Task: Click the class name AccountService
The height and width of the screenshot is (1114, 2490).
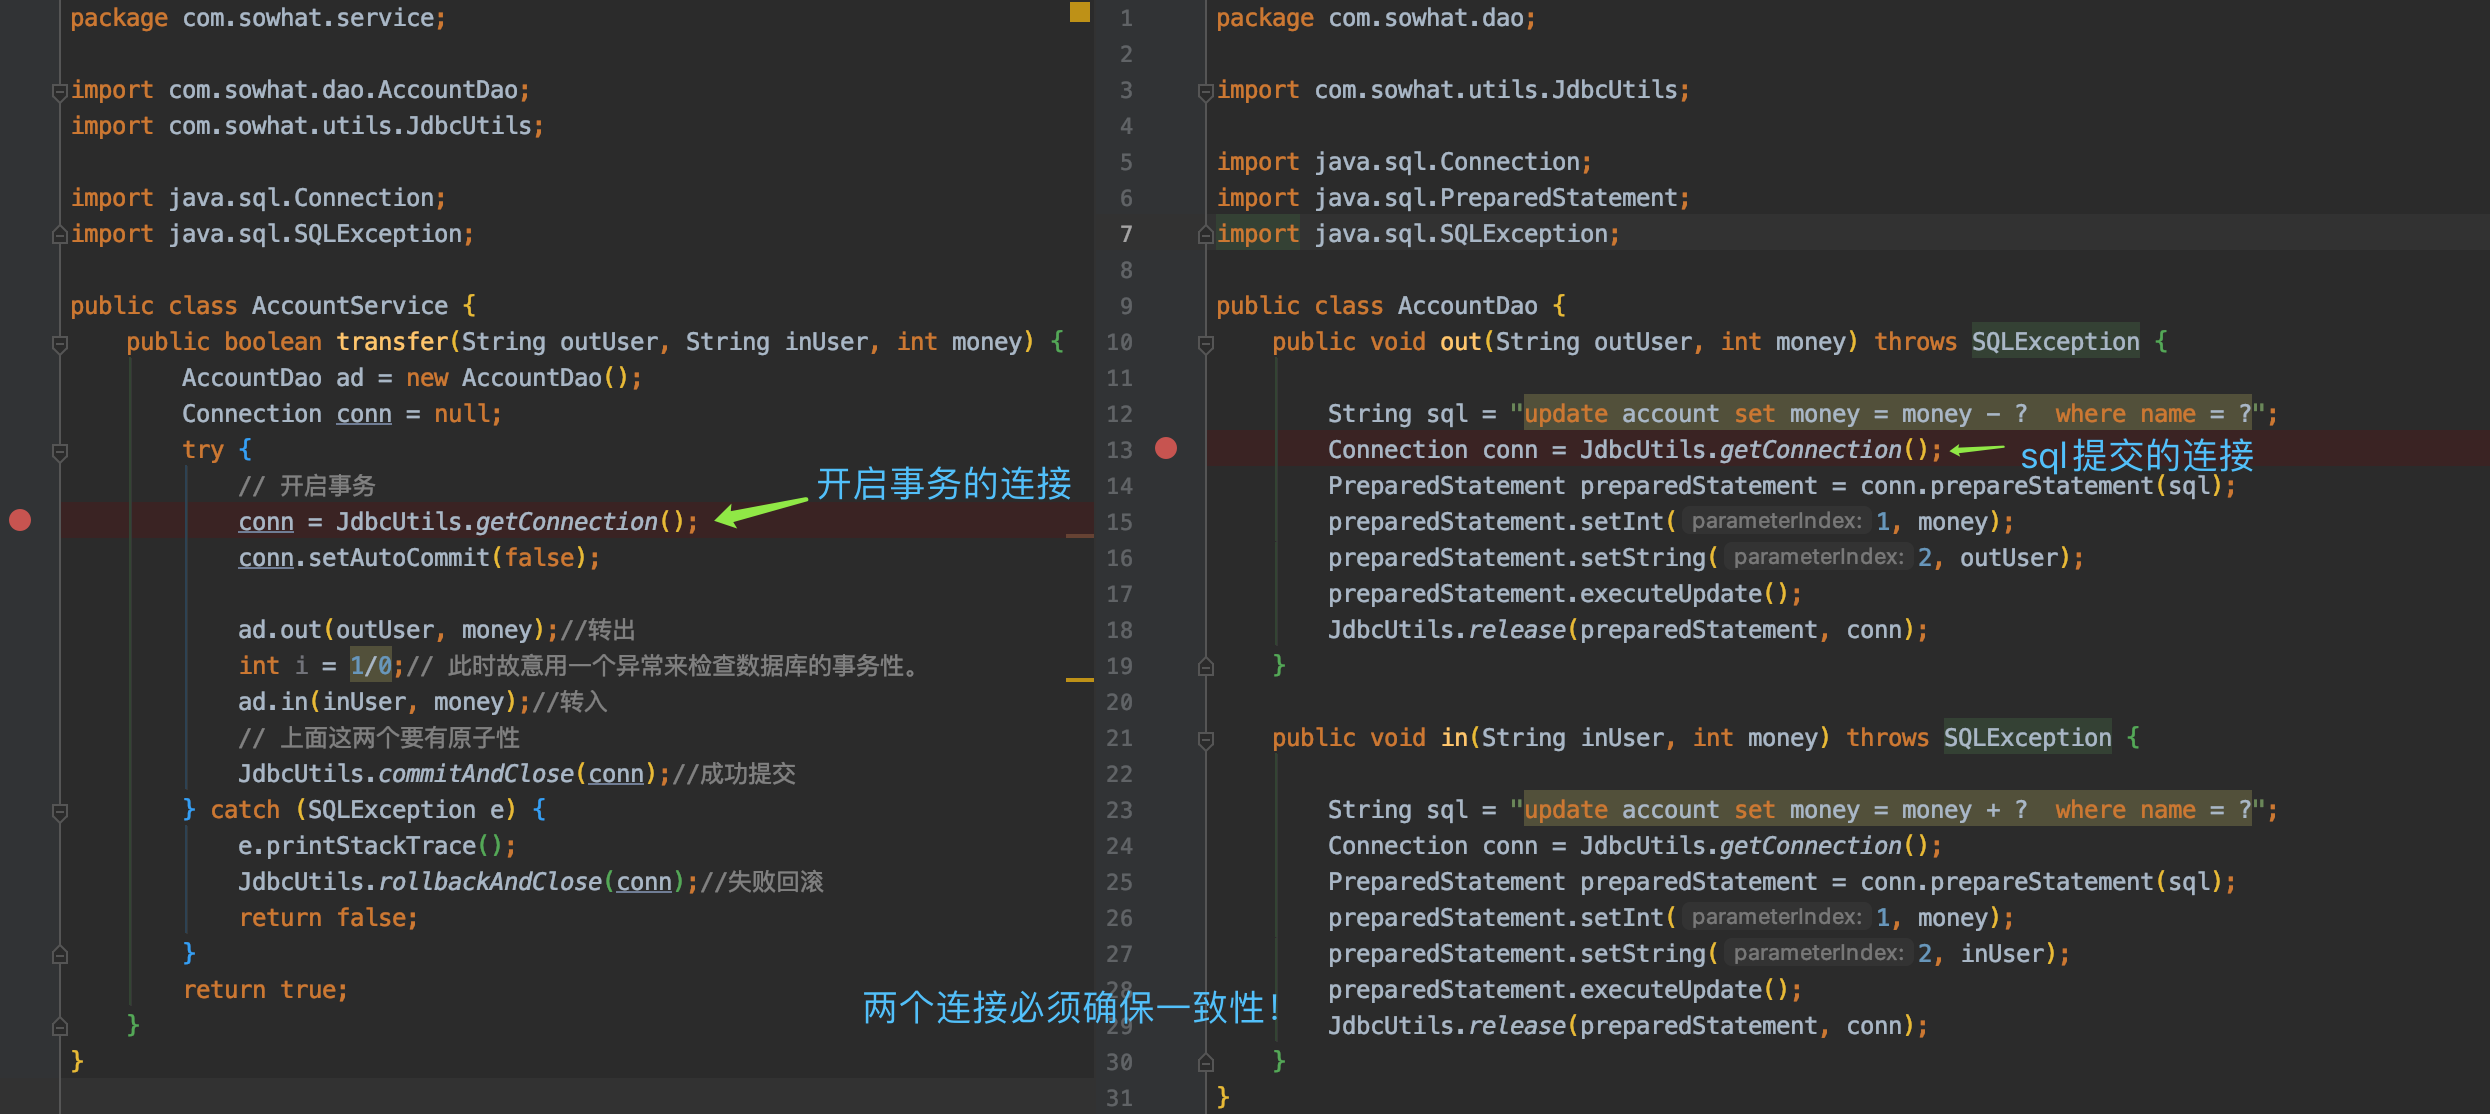Action: tap(349, 306)
